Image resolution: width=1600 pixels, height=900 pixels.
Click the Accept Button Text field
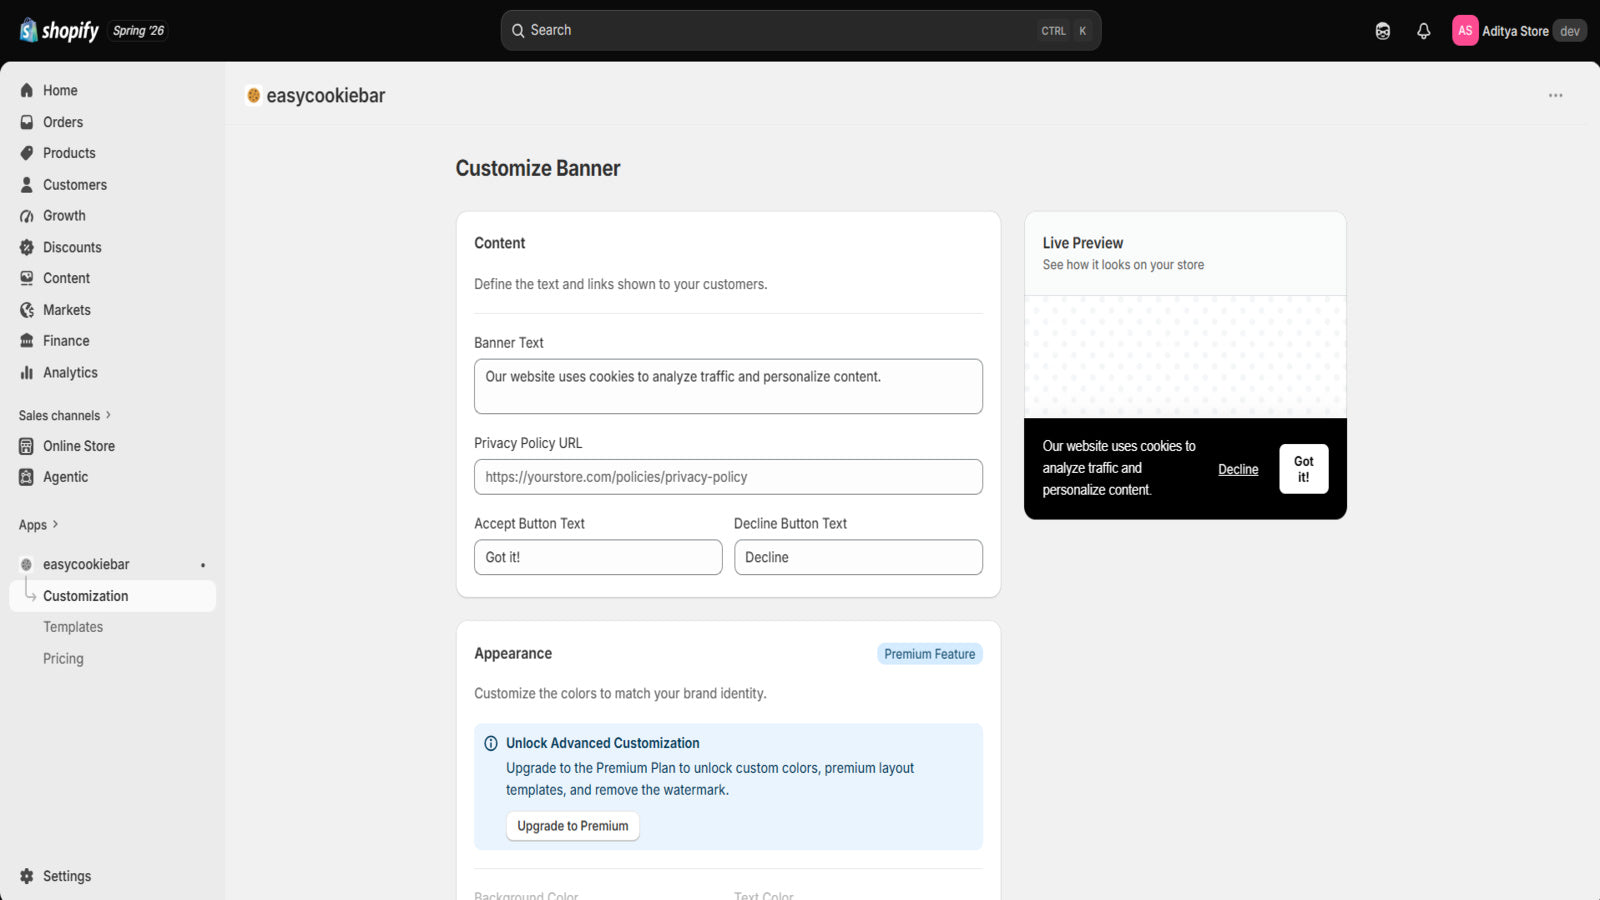point(598,557)
